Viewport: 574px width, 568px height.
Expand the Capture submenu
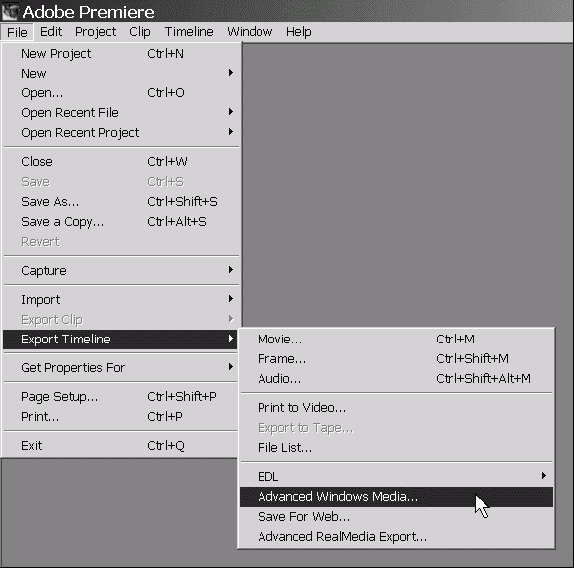[121, 270]
